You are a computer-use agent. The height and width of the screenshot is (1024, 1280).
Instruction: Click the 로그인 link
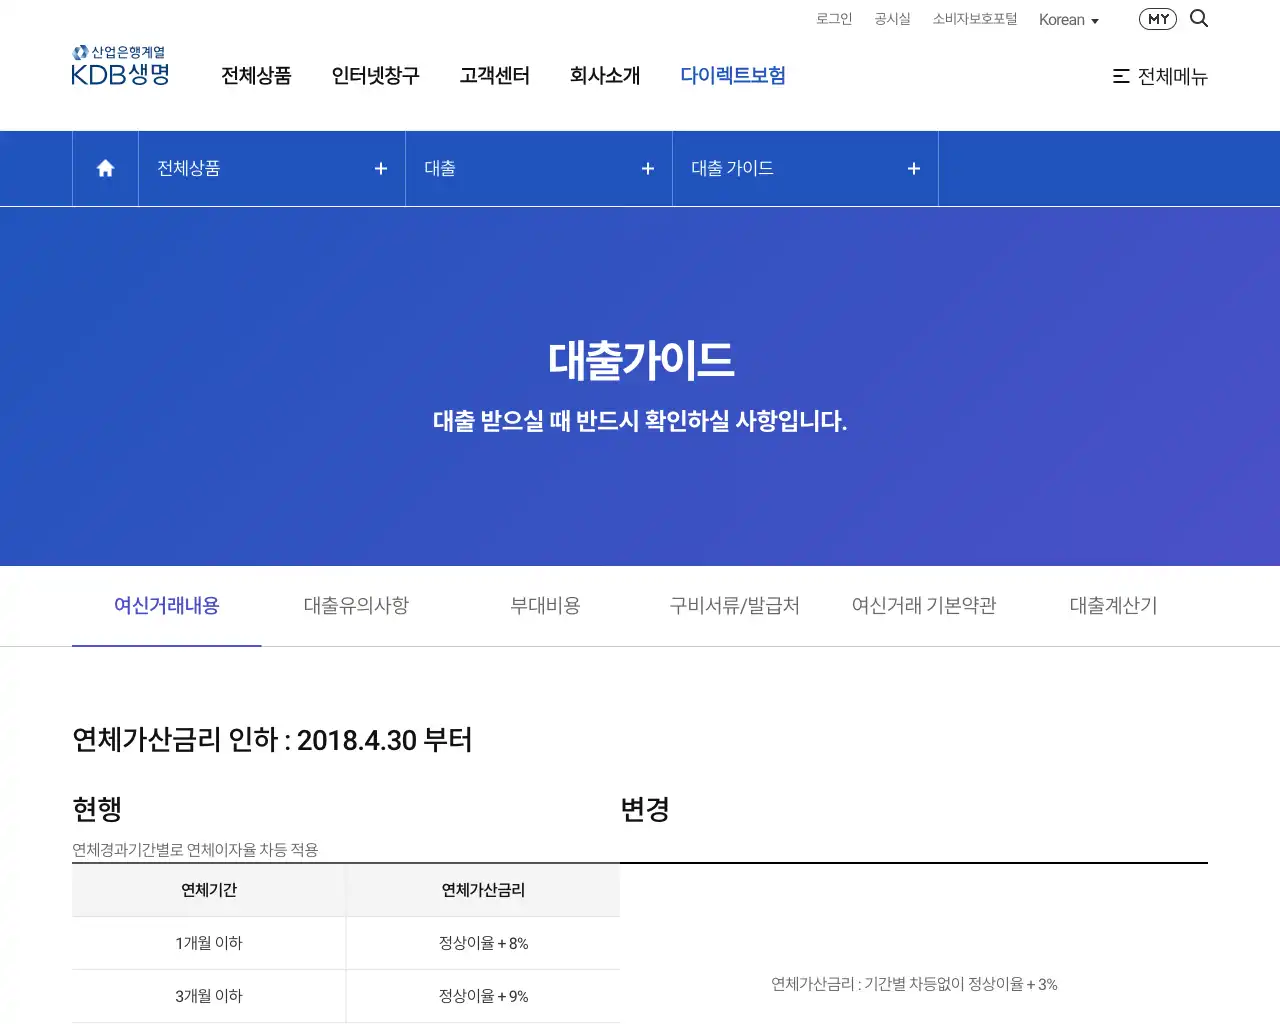(833, 19)
